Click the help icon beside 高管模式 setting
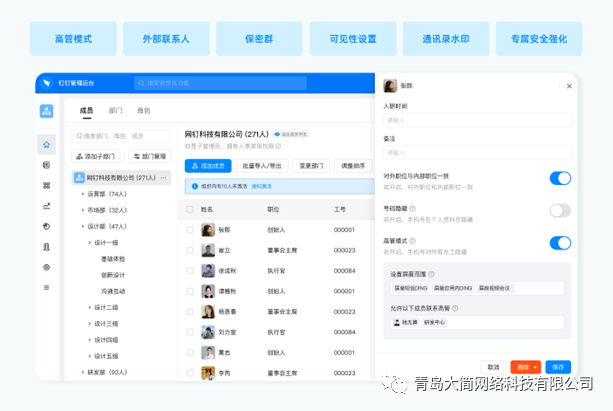This screenshot has height=411, width=613. pos(412,241)
